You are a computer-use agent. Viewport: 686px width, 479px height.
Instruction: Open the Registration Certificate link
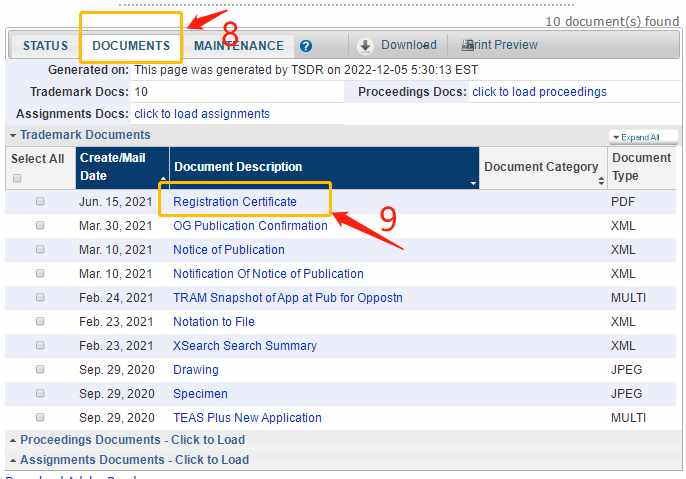point(235,202)
